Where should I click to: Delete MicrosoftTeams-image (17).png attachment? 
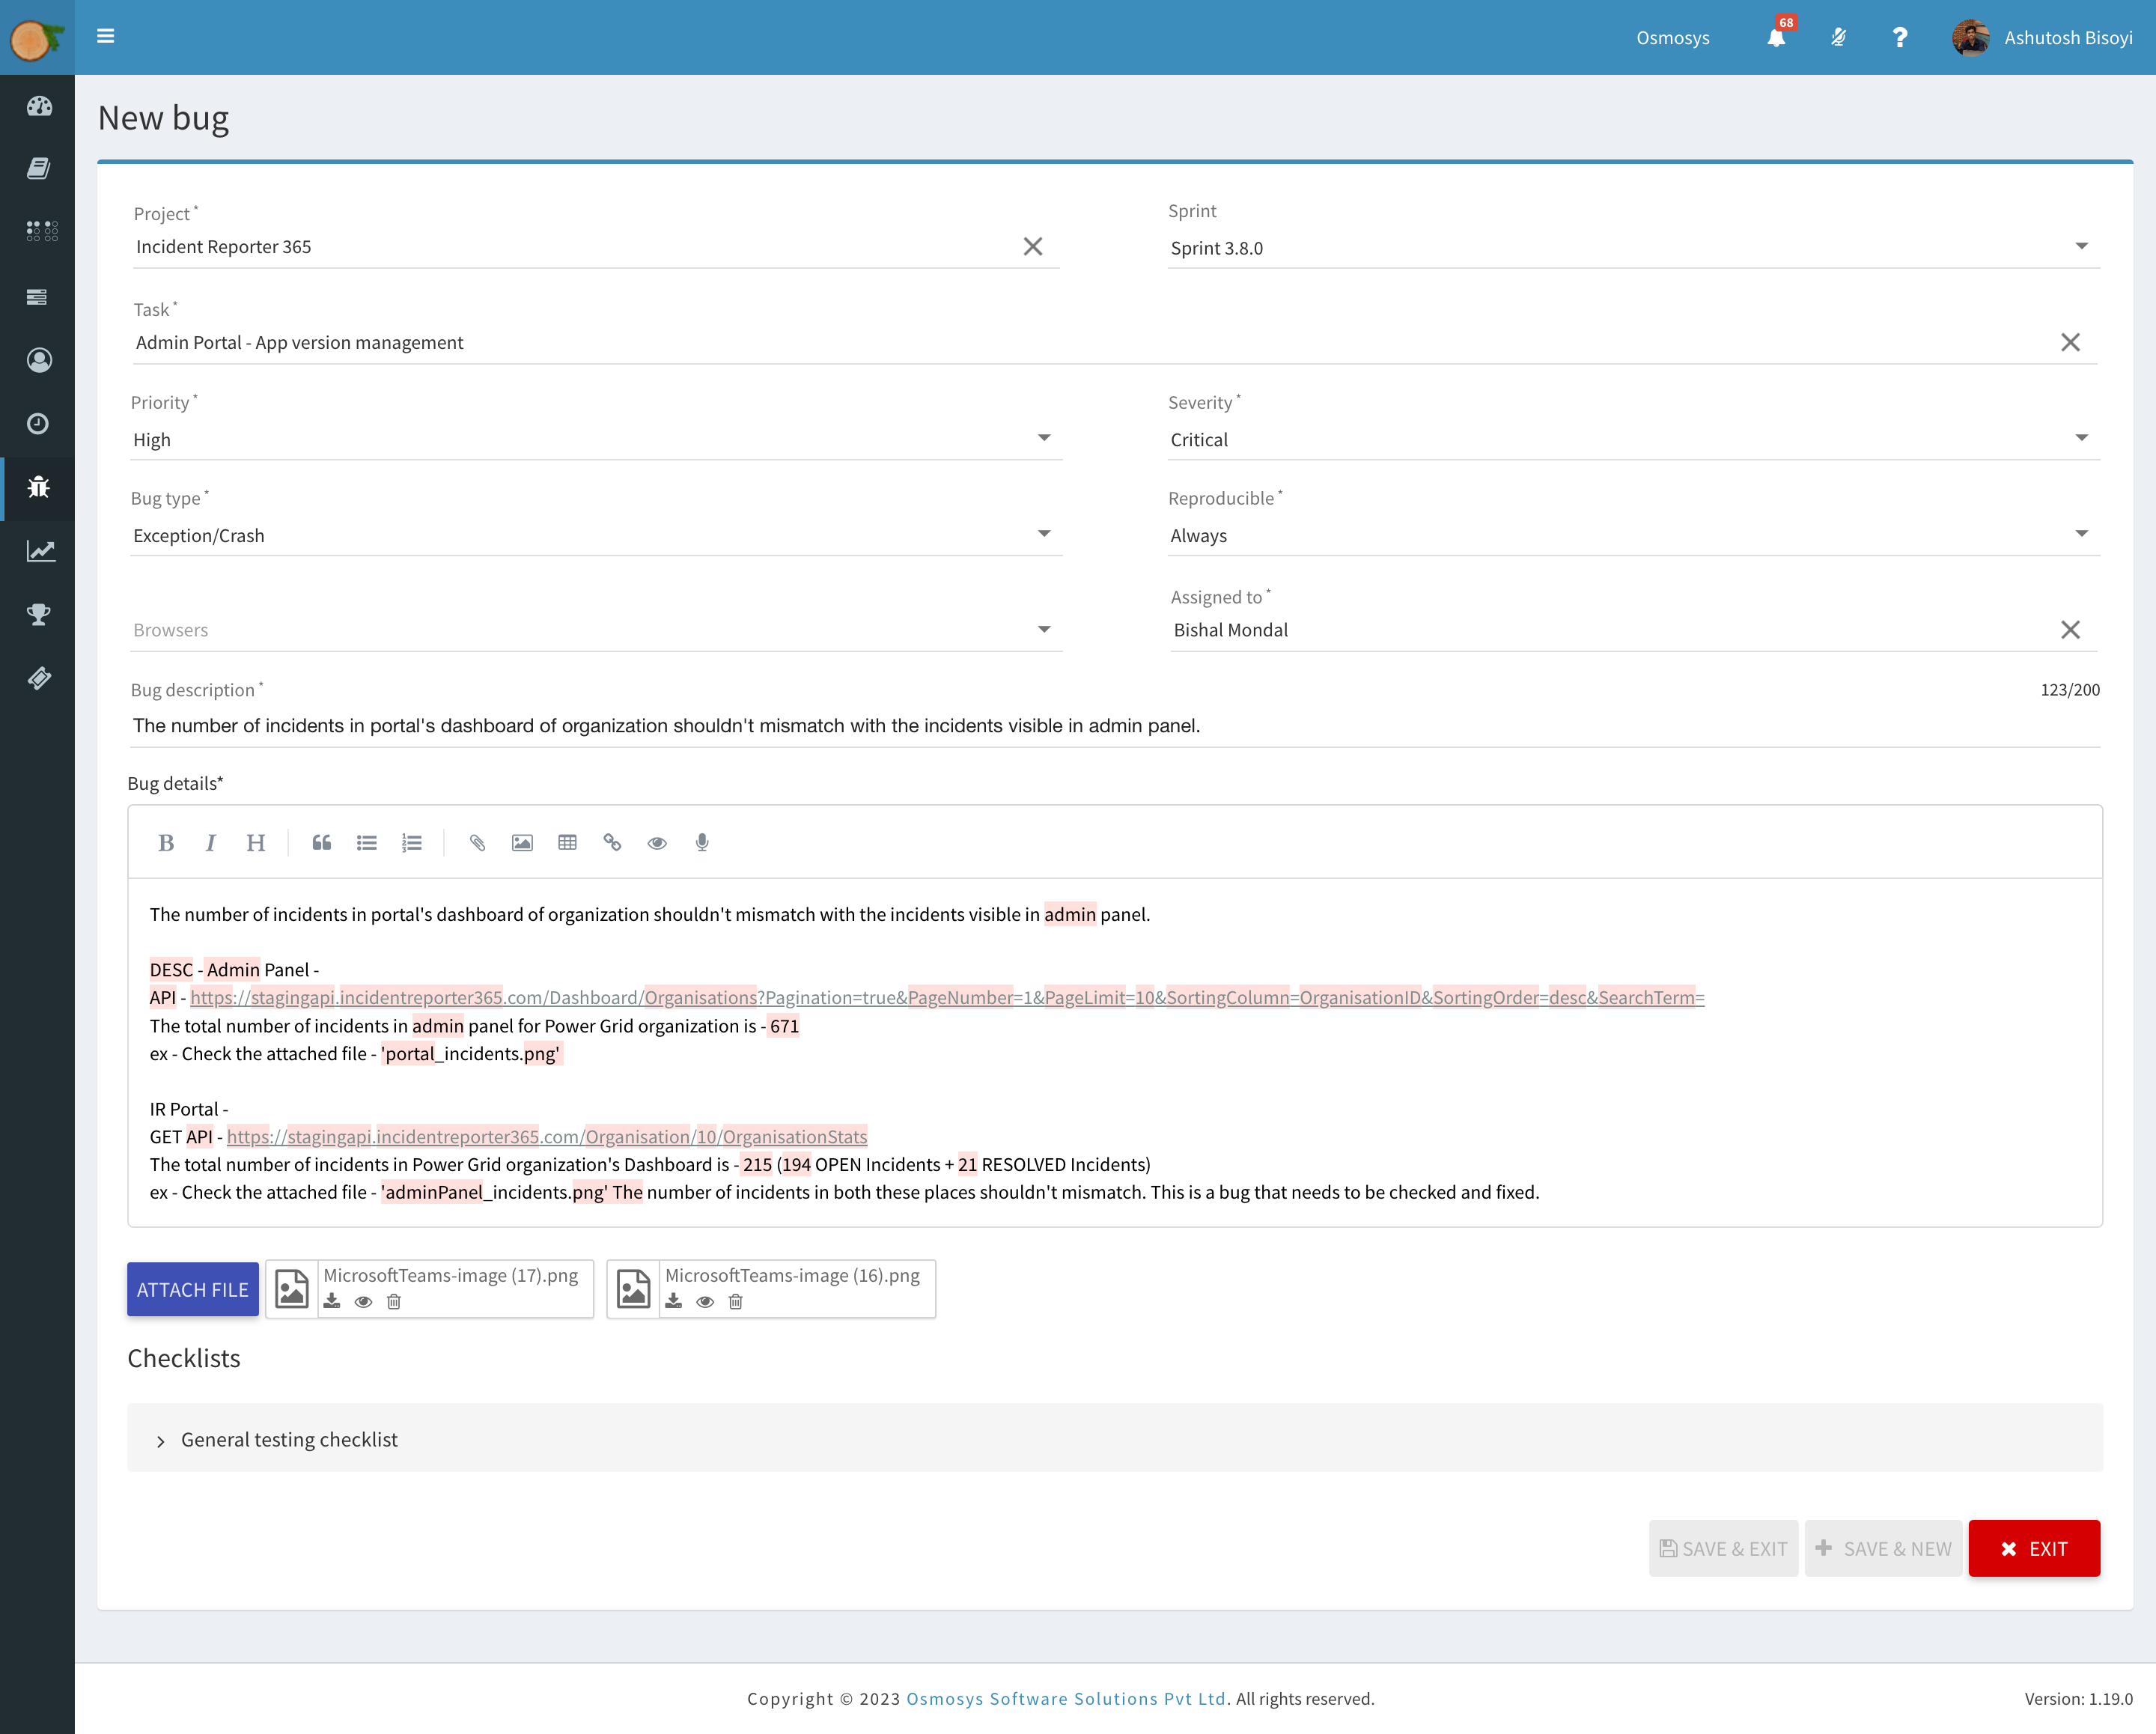click(394, 1301)
